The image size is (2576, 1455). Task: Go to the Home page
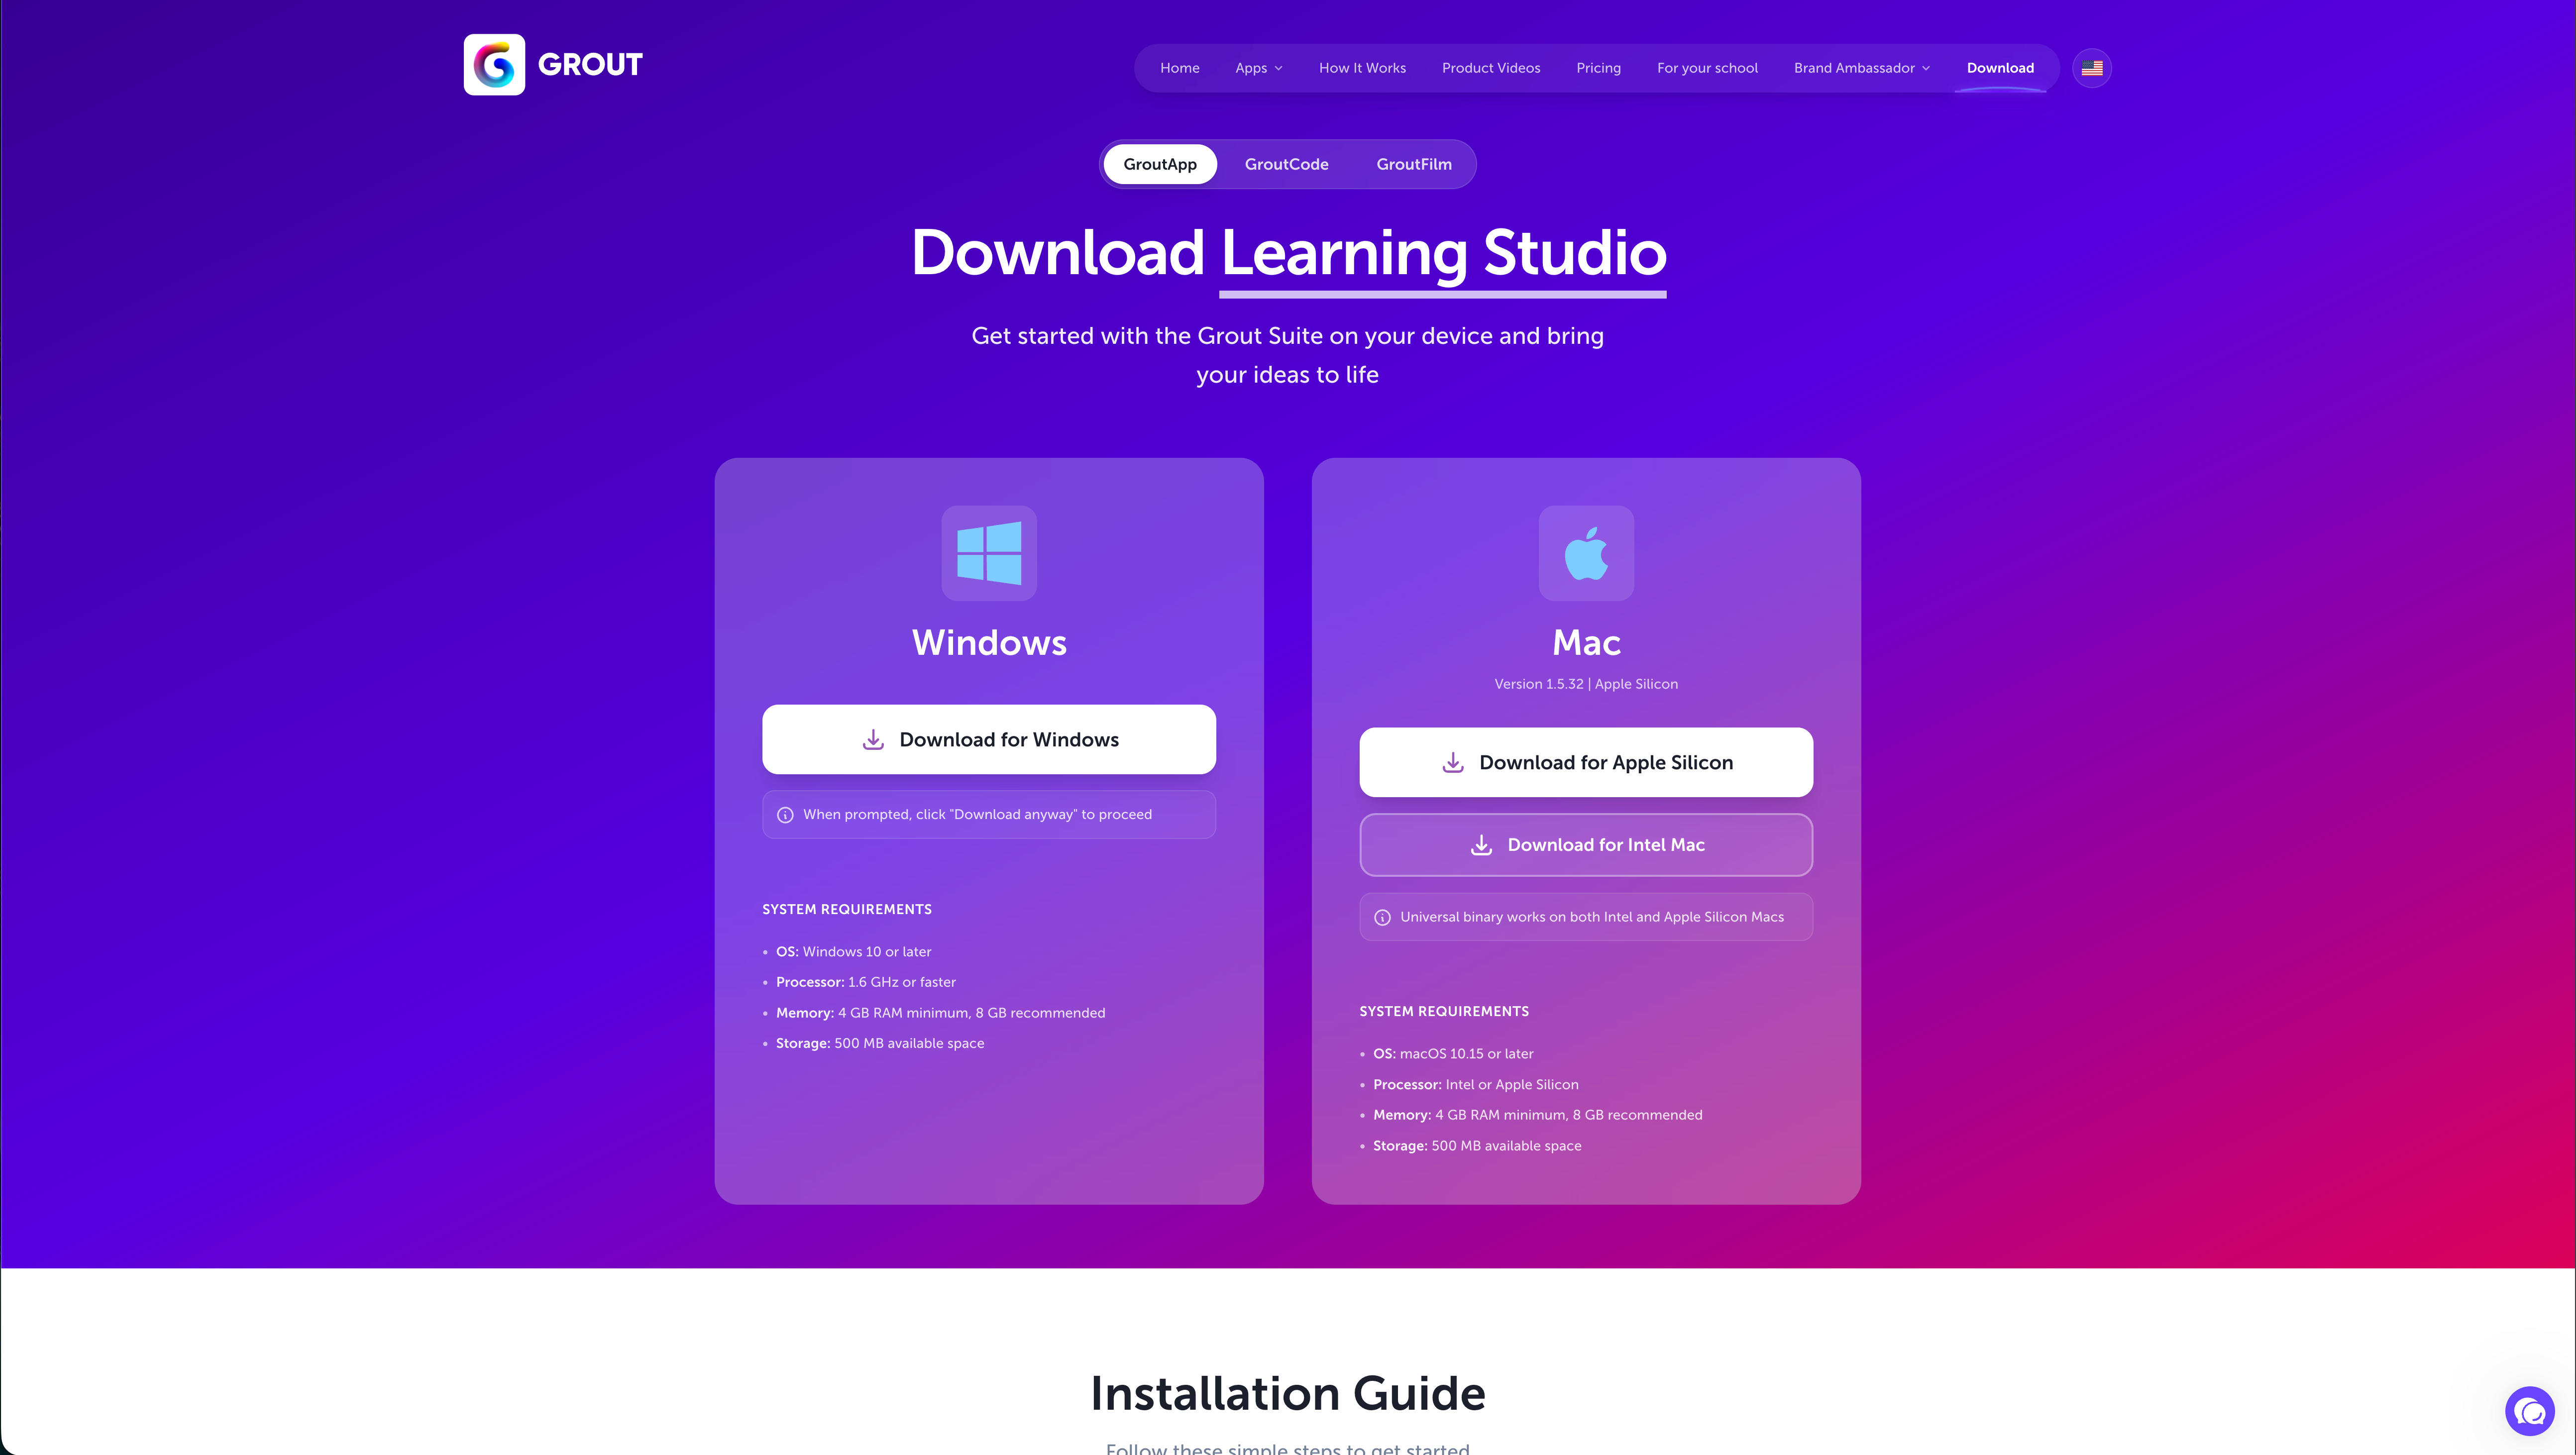pos(1180,68)
